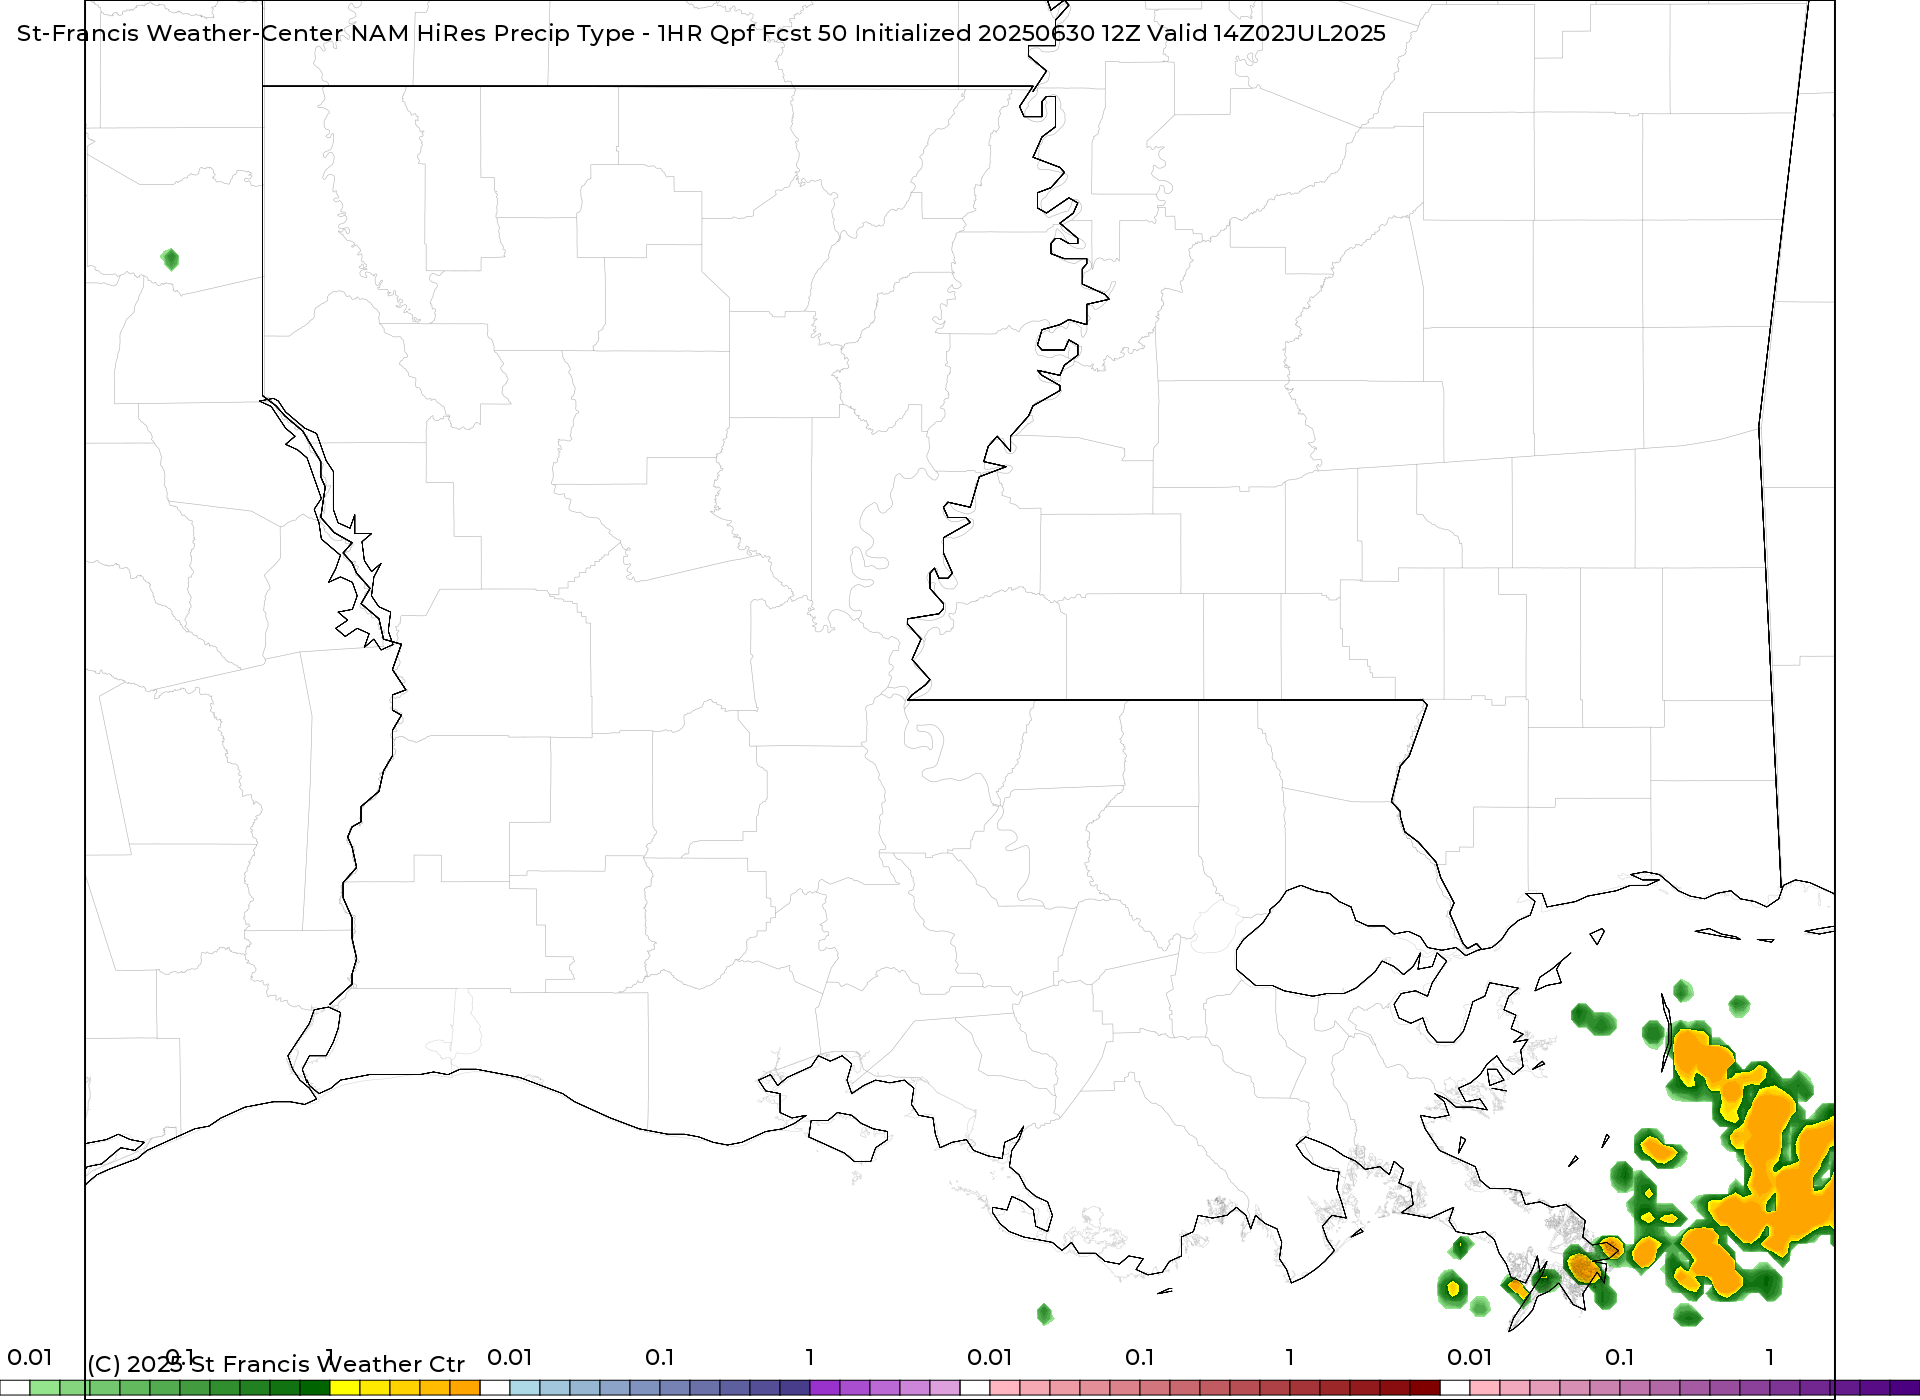The height and width of the screenshot is (1400, 1920).
Task: Select the 1 label above the red scale
Action: coord(1290,1357)
